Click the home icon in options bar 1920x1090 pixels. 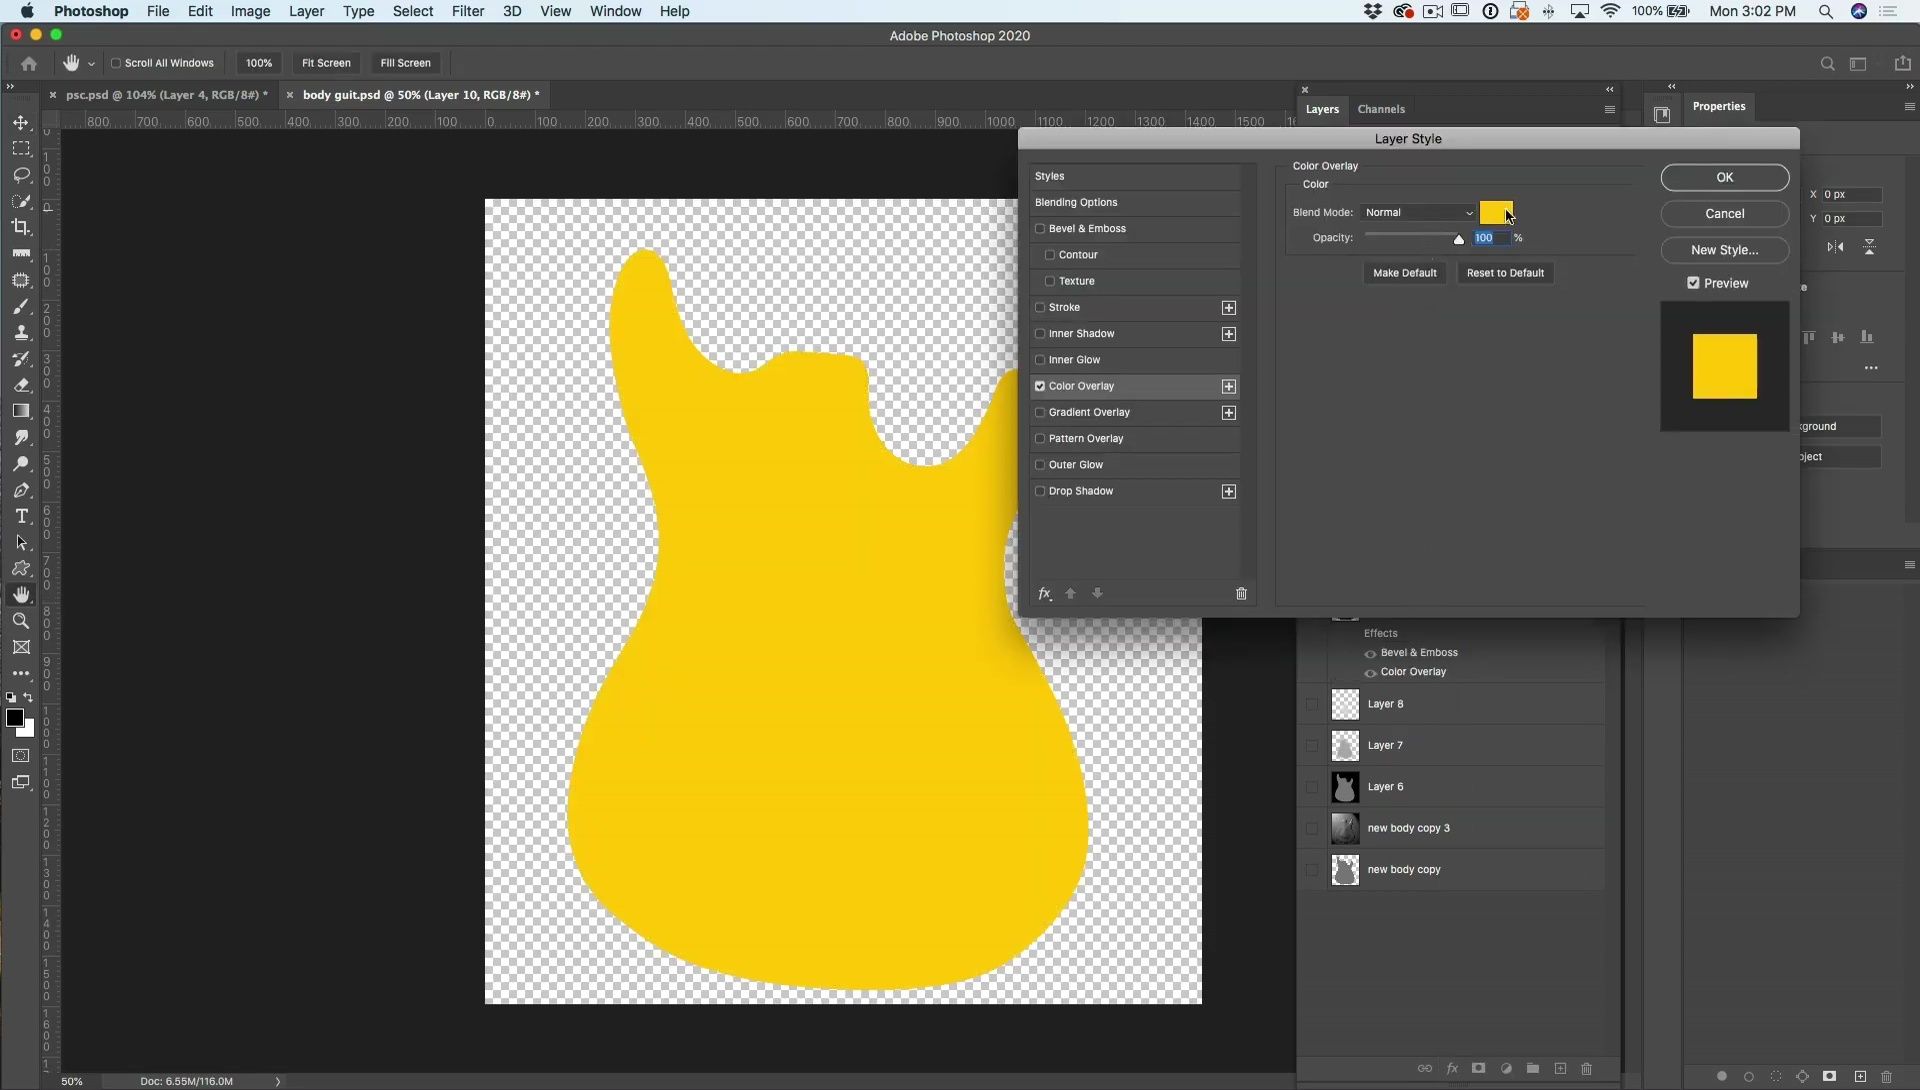click(29, 63)
